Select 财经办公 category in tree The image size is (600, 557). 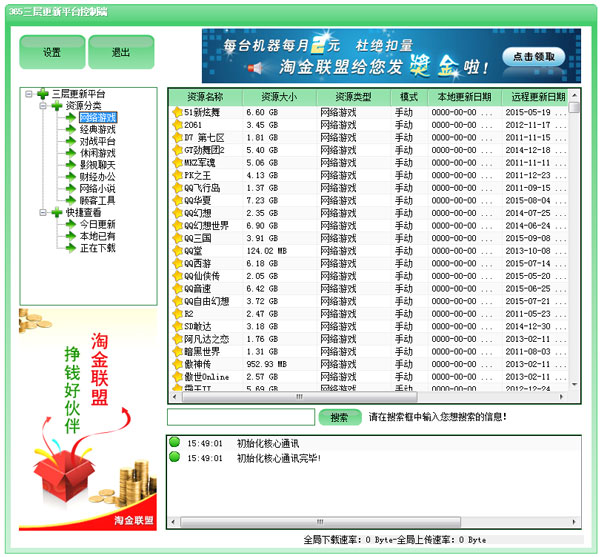[98, 177]
